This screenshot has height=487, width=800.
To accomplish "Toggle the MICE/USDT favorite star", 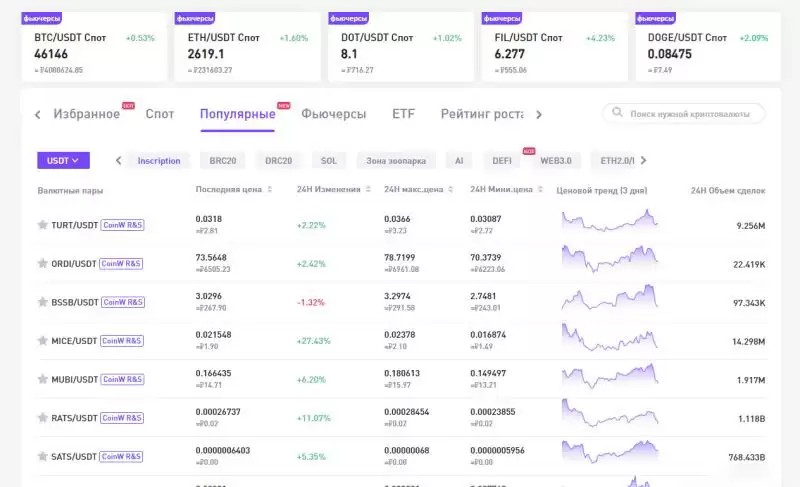I will (42, 341).
